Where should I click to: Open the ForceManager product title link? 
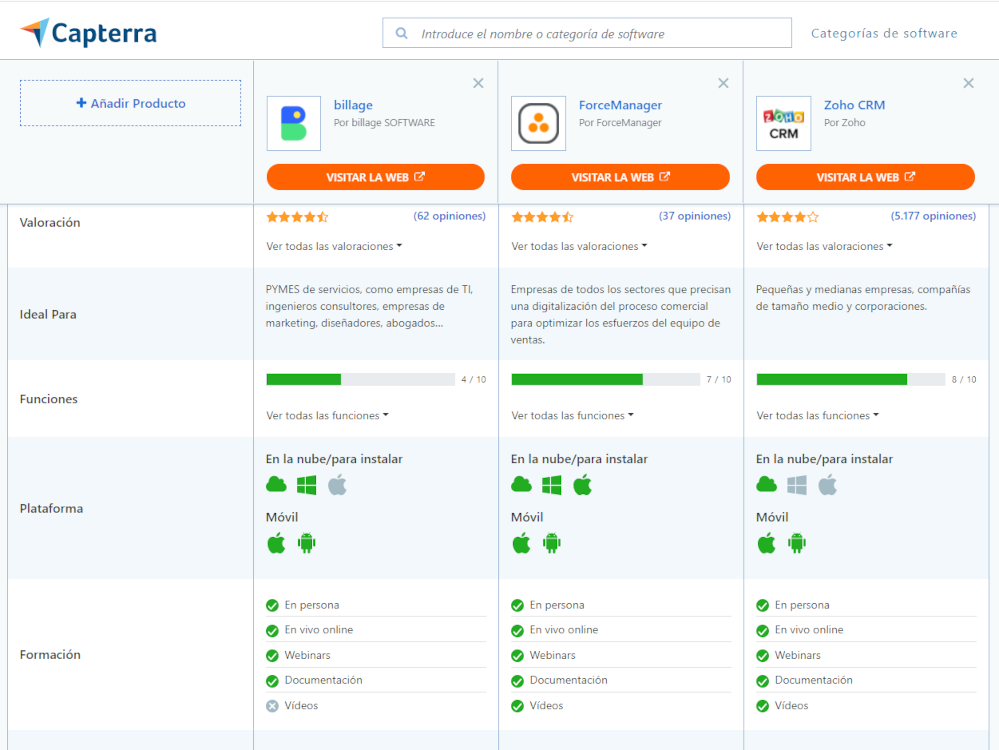pyautogui.click(x=621, y=105)
